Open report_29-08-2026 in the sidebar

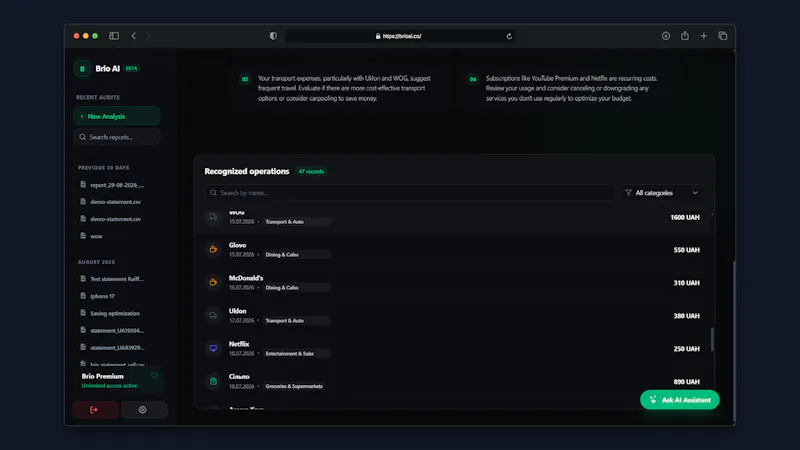(117, 185)
